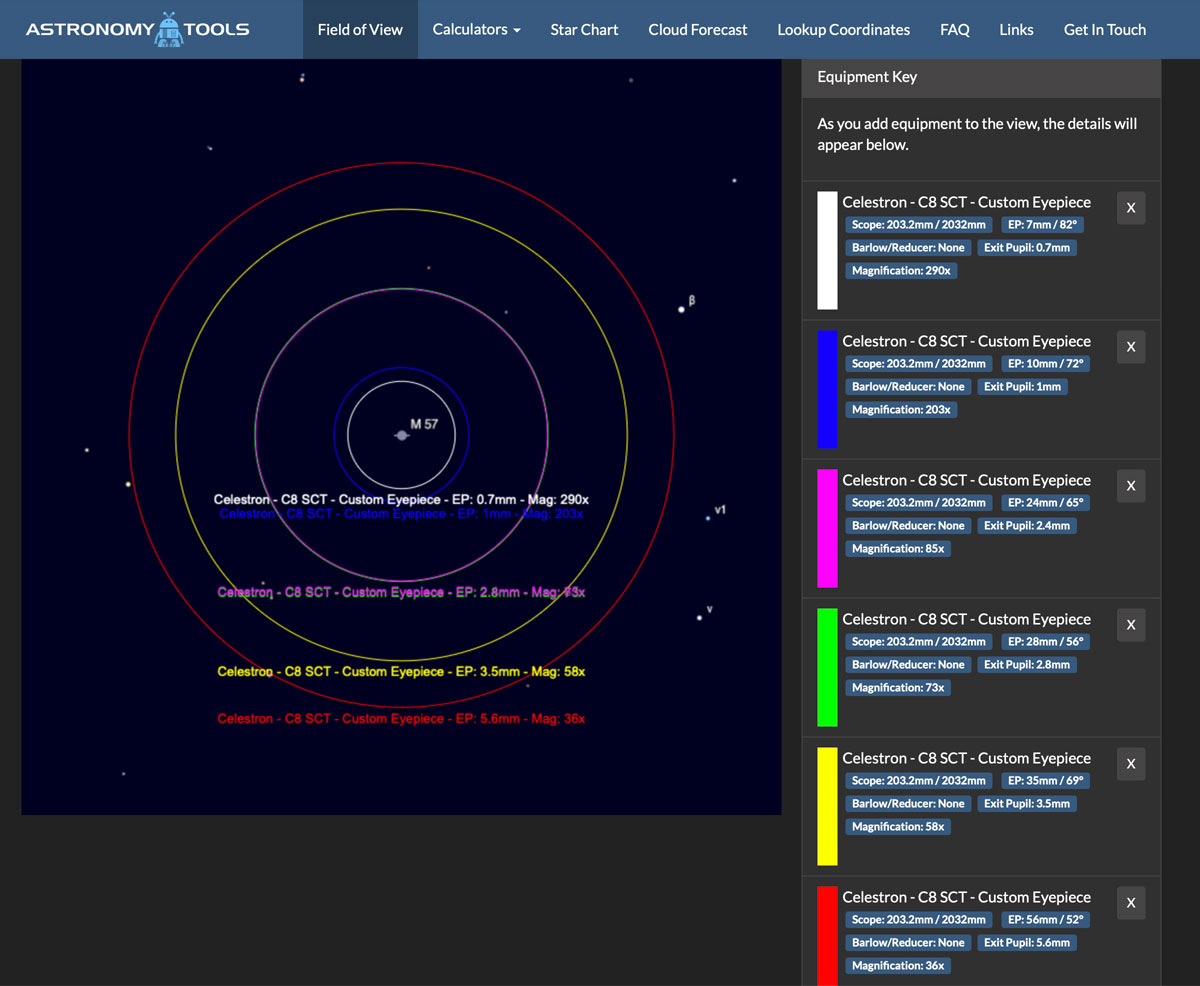Click the "Magnification: 36x" badge
This screenshot has width=1200, height=986.
pyautogui.click(x=898, y=966)
